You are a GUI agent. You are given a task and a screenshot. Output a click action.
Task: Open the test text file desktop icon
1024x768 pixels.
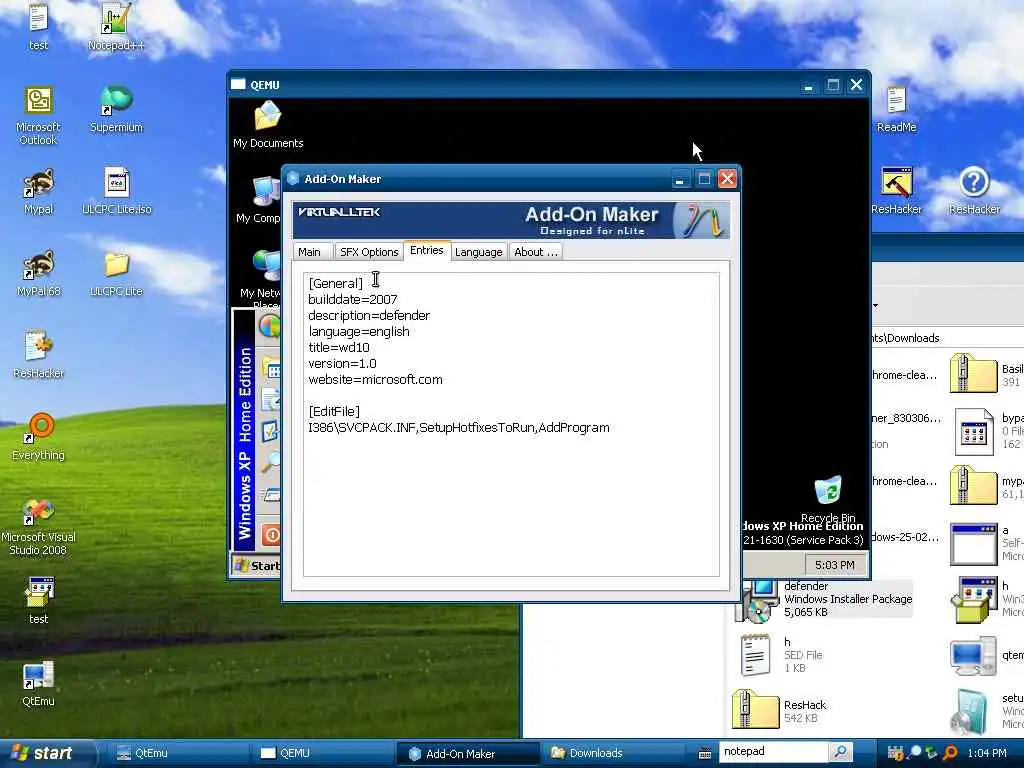(x=38, y=26)
